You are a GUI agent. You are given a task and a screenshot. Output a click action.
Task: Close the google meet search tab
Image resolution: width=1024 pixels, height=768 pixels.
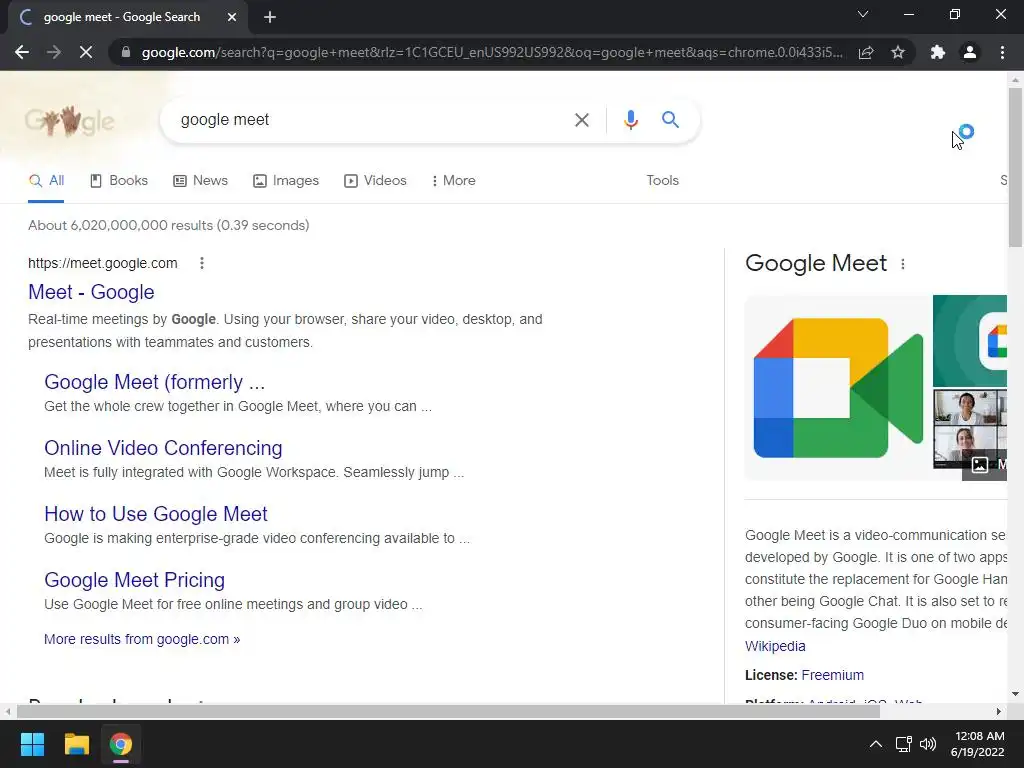coord(232,18)
